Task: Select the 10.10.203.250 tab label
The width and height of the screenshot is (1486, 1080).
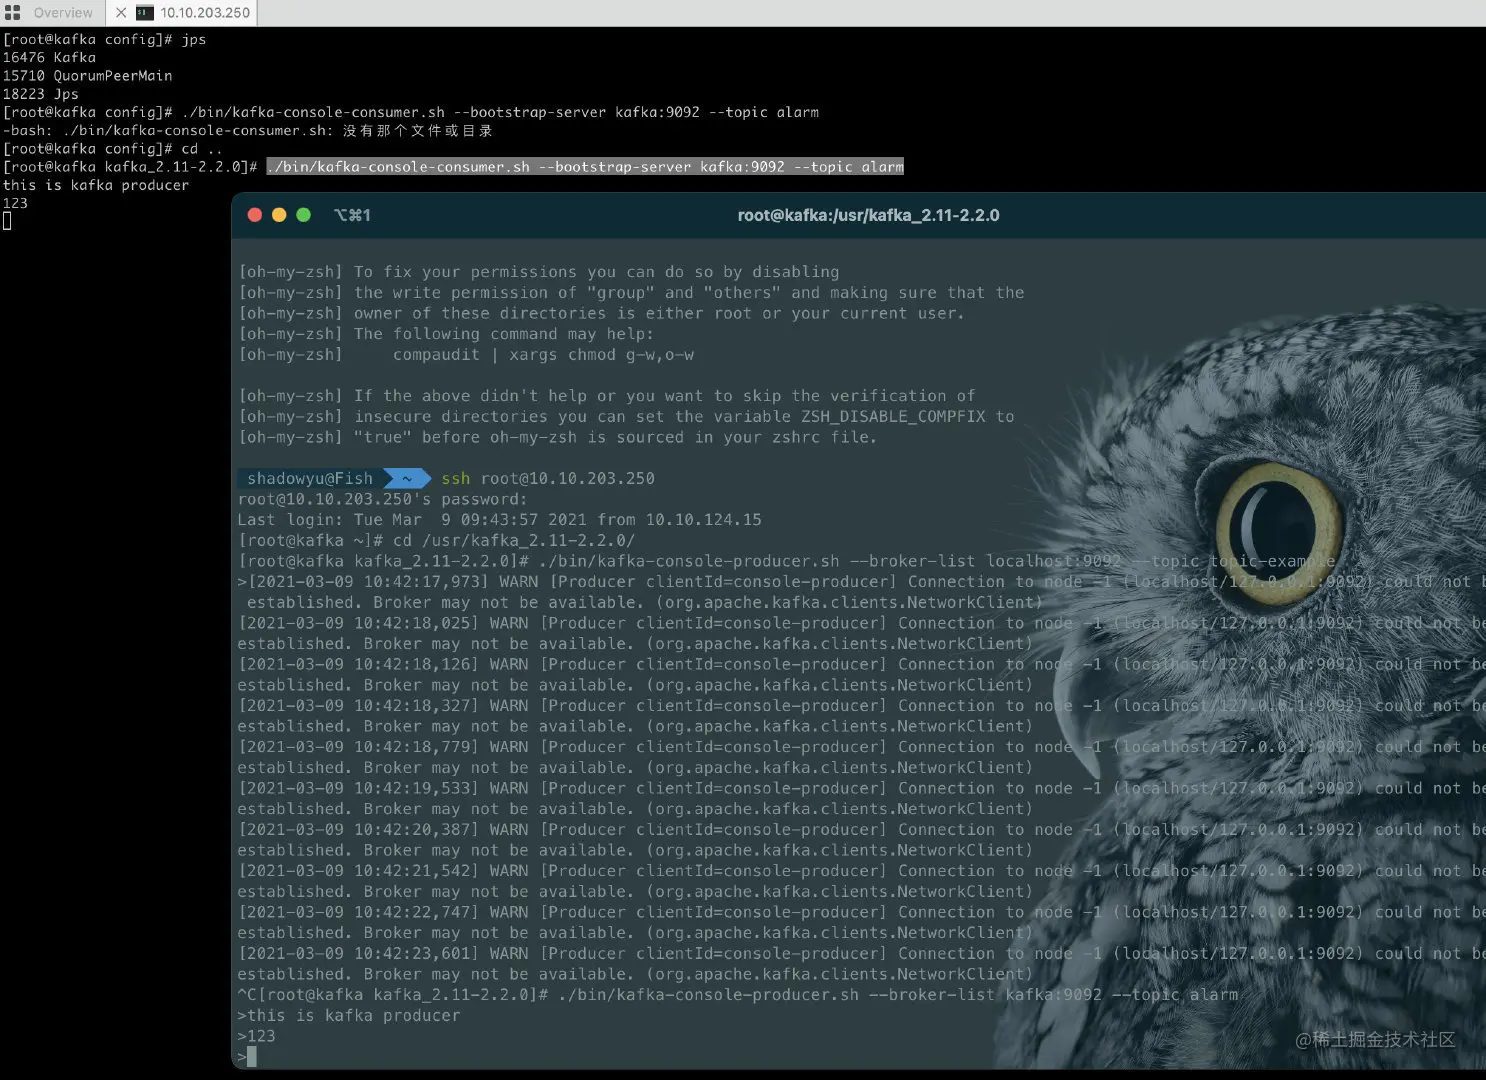Action: [x=205, y=13]
